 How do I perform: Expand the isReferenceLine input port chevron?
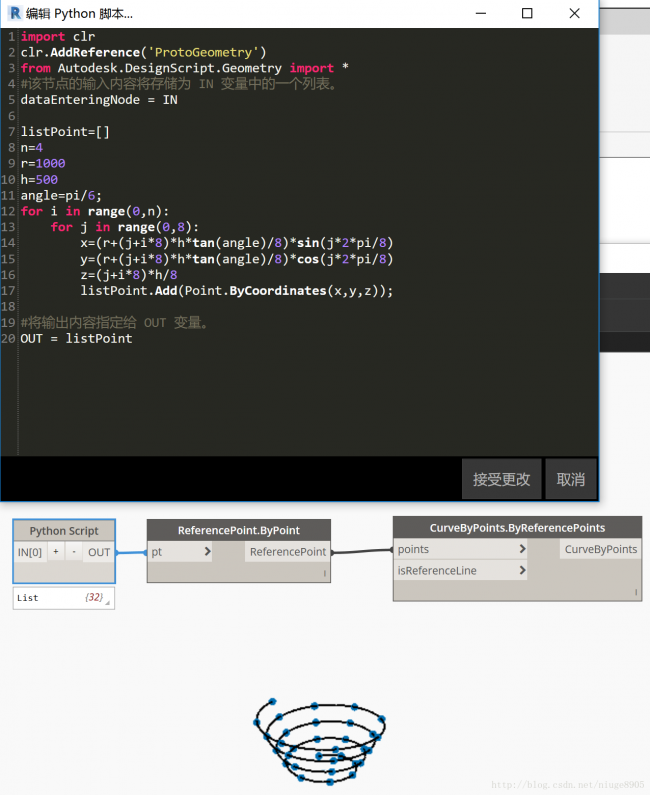coord(522,570)
